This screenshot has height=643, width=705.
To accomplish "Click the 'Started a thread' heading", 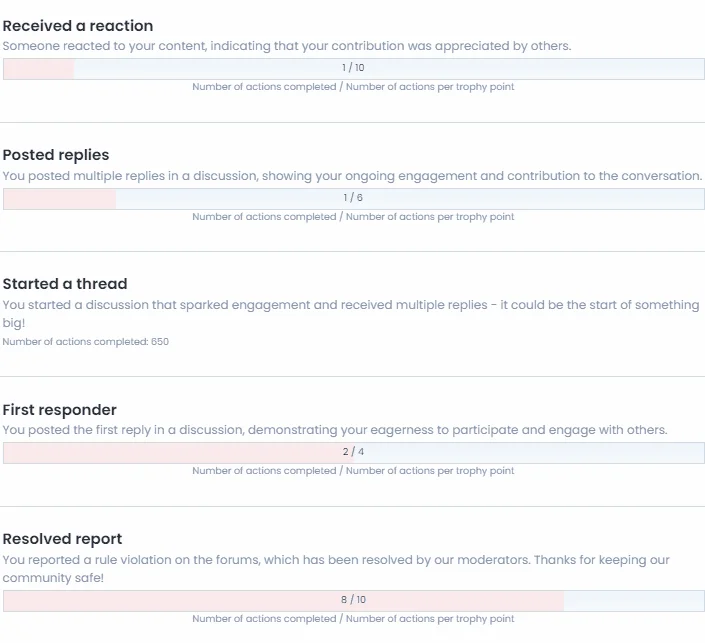I will pyautogui.click(x=65, y=284).
